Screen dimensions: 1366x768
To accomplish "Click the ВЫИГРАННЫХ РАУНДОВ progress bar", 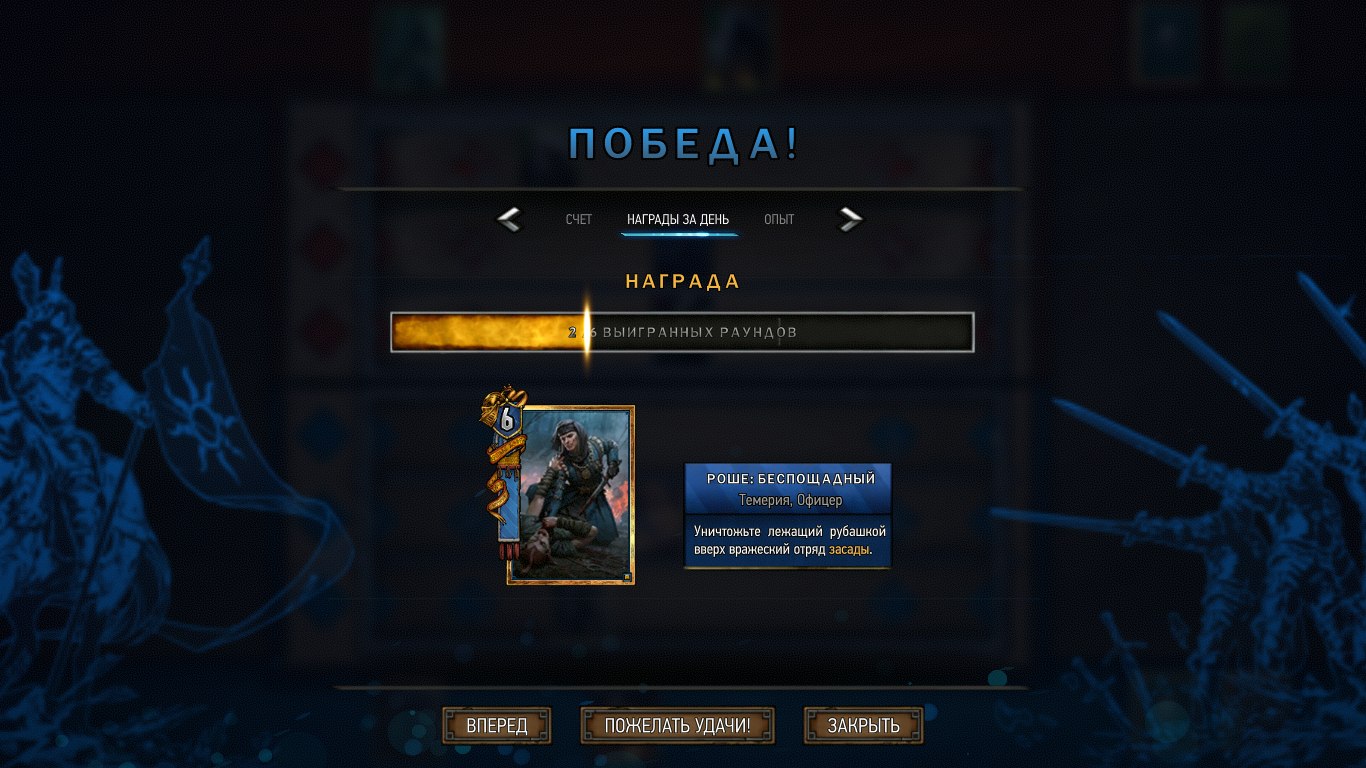I will click(x=682, y=332).
